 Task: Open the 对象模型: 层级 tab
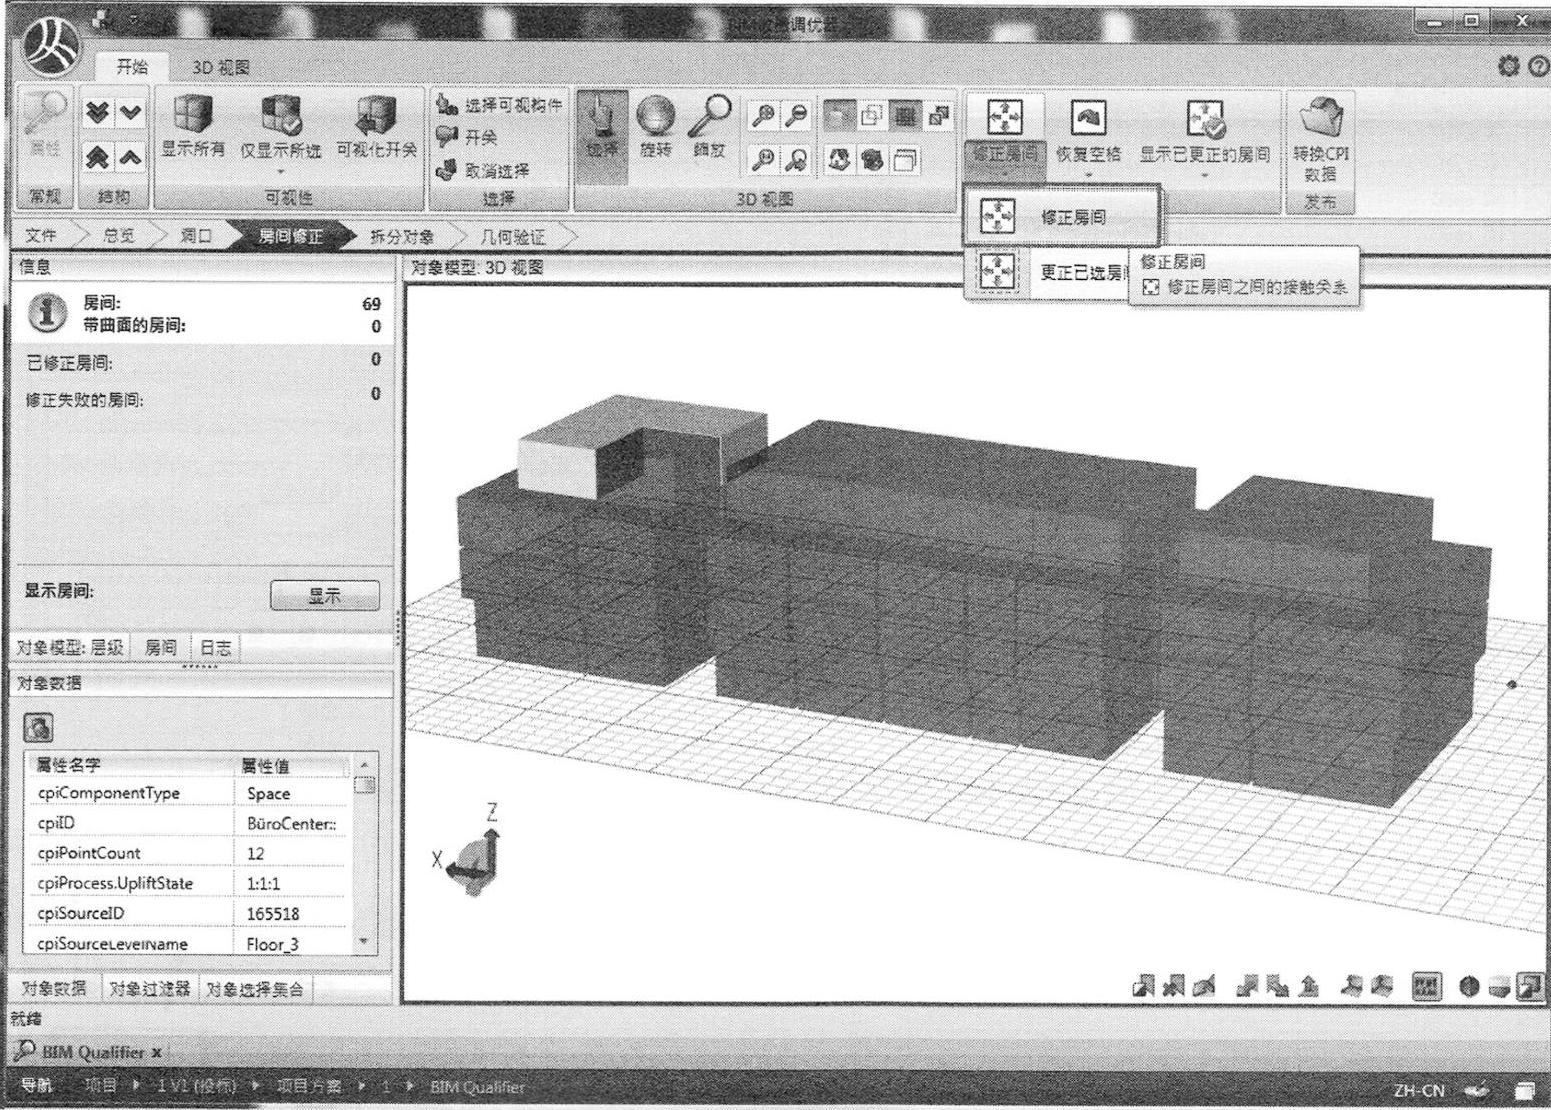click(x=70, y=647)
